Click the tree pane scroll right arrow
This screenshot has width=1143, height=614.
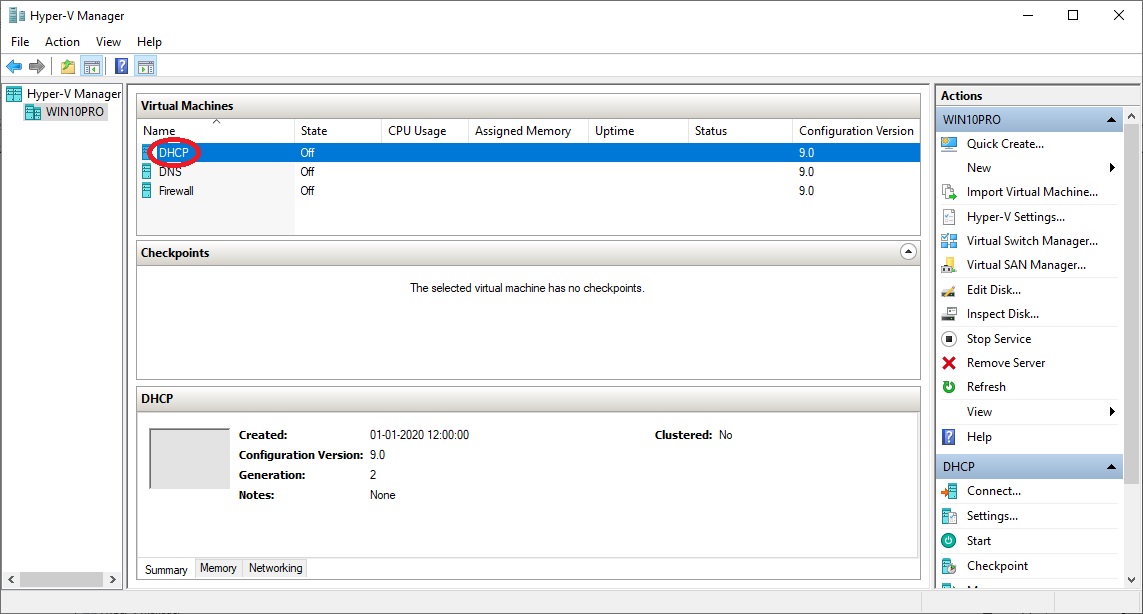click(x=112, y=579)
